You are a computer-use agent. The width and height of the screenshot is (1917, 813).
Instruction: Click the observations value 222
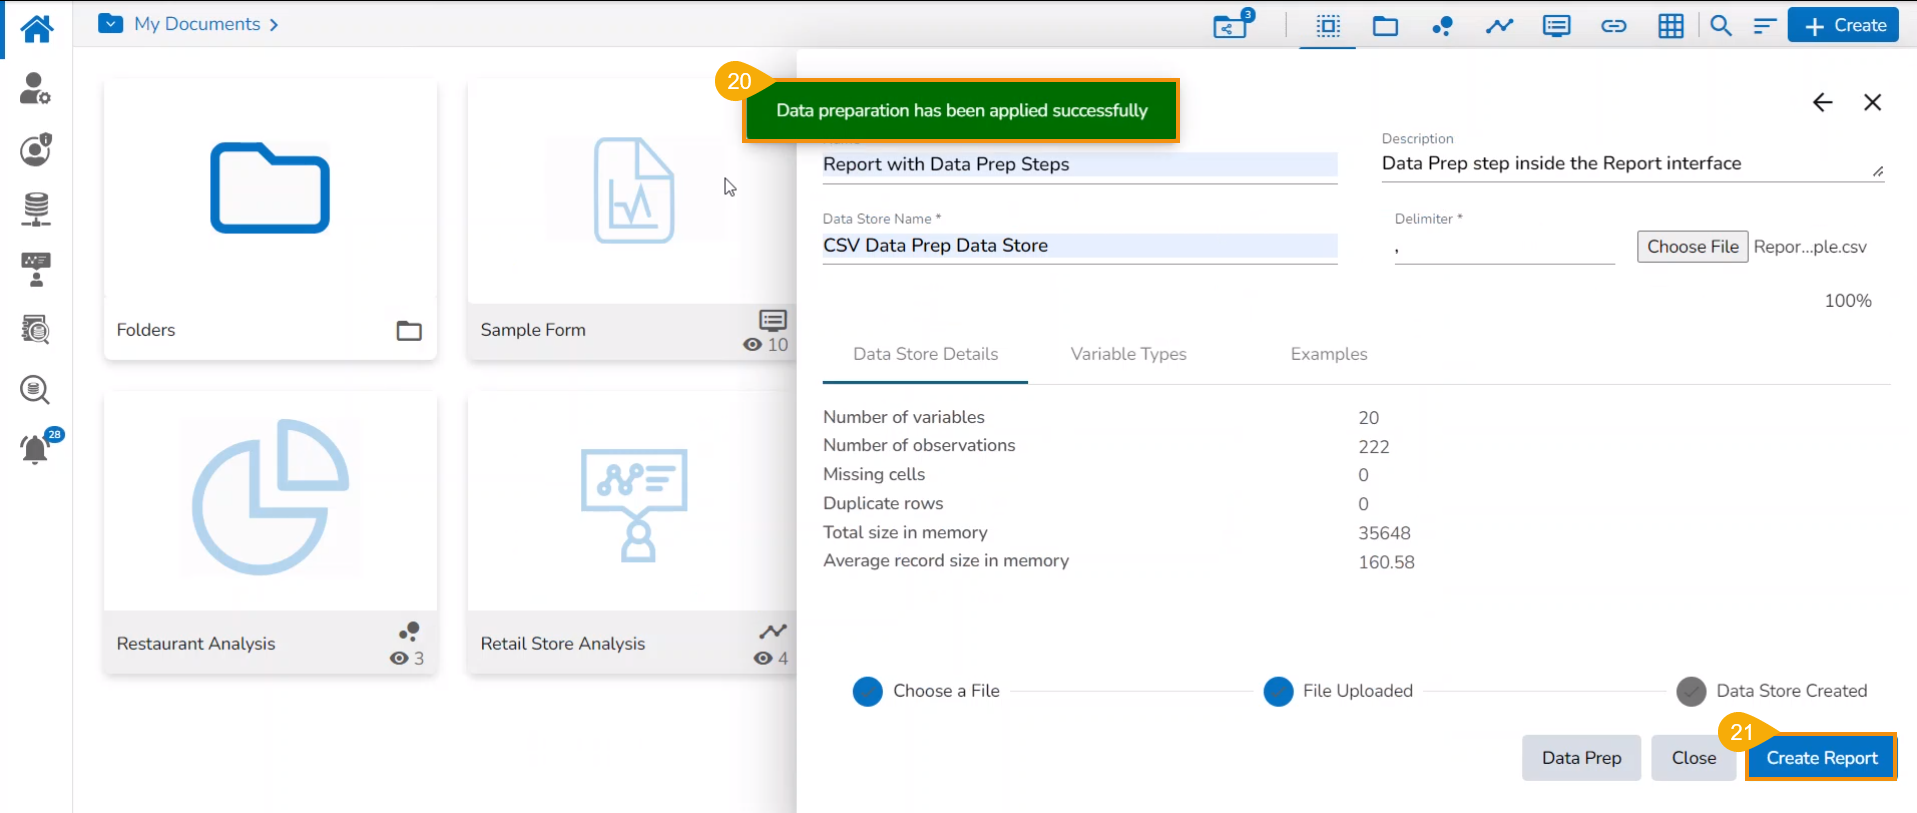[x=1374, y=447]
